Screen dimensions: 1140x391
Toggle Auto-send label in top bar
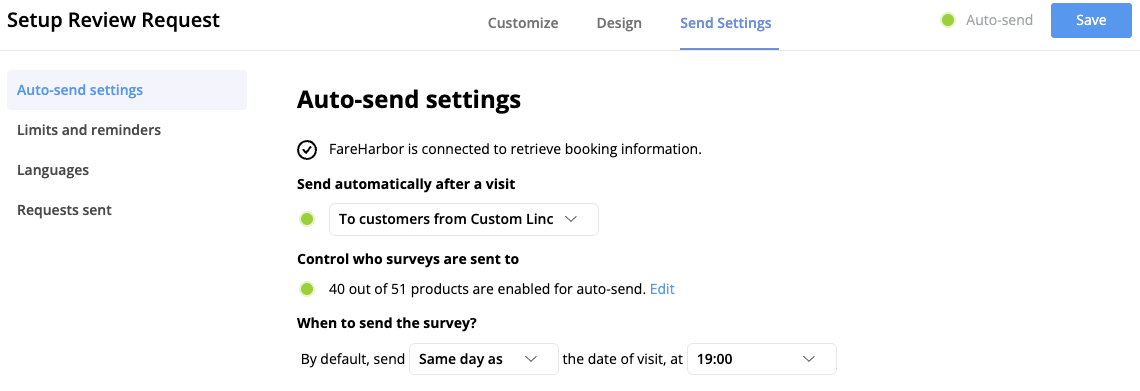[999, 20]
